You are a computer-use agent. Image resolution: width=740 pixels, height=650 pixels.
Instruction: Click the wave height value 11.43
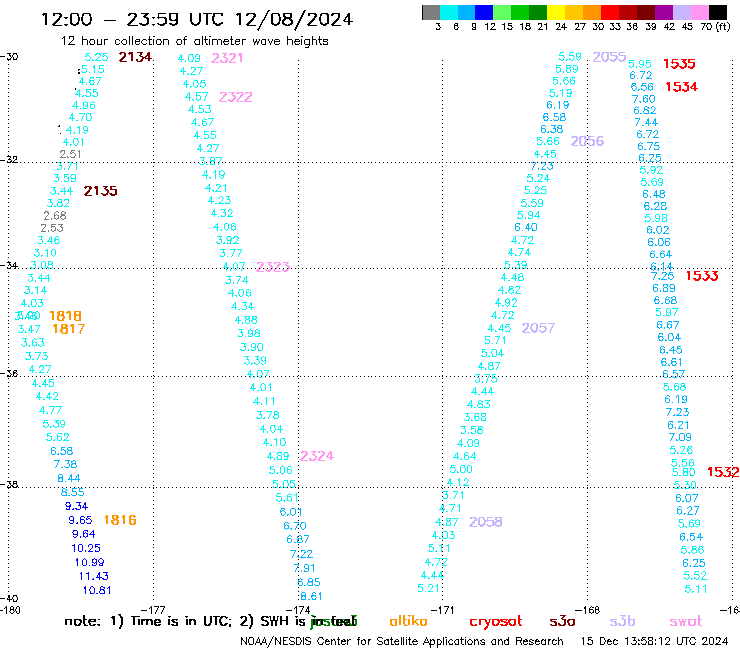click(93, 576)
